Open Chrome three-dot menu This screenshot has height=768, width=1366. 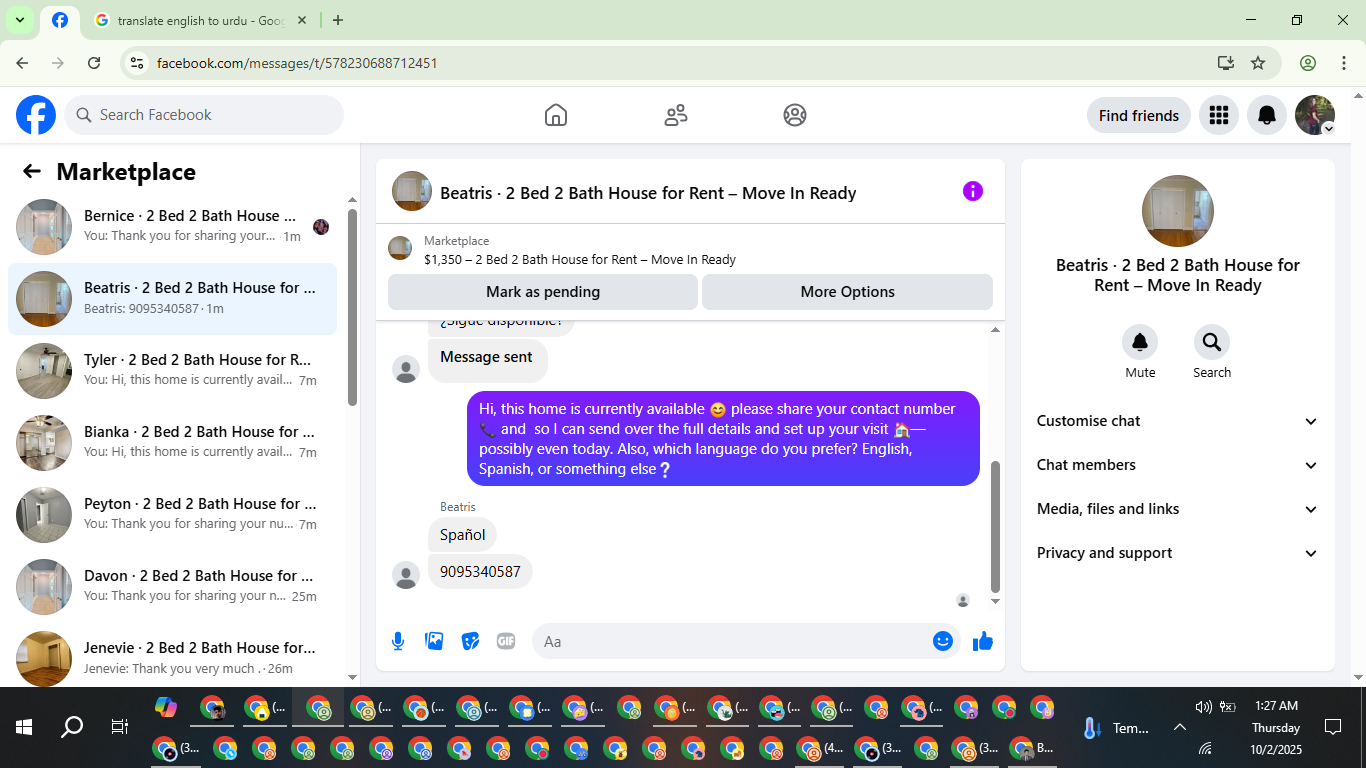tap(1344, 63)
